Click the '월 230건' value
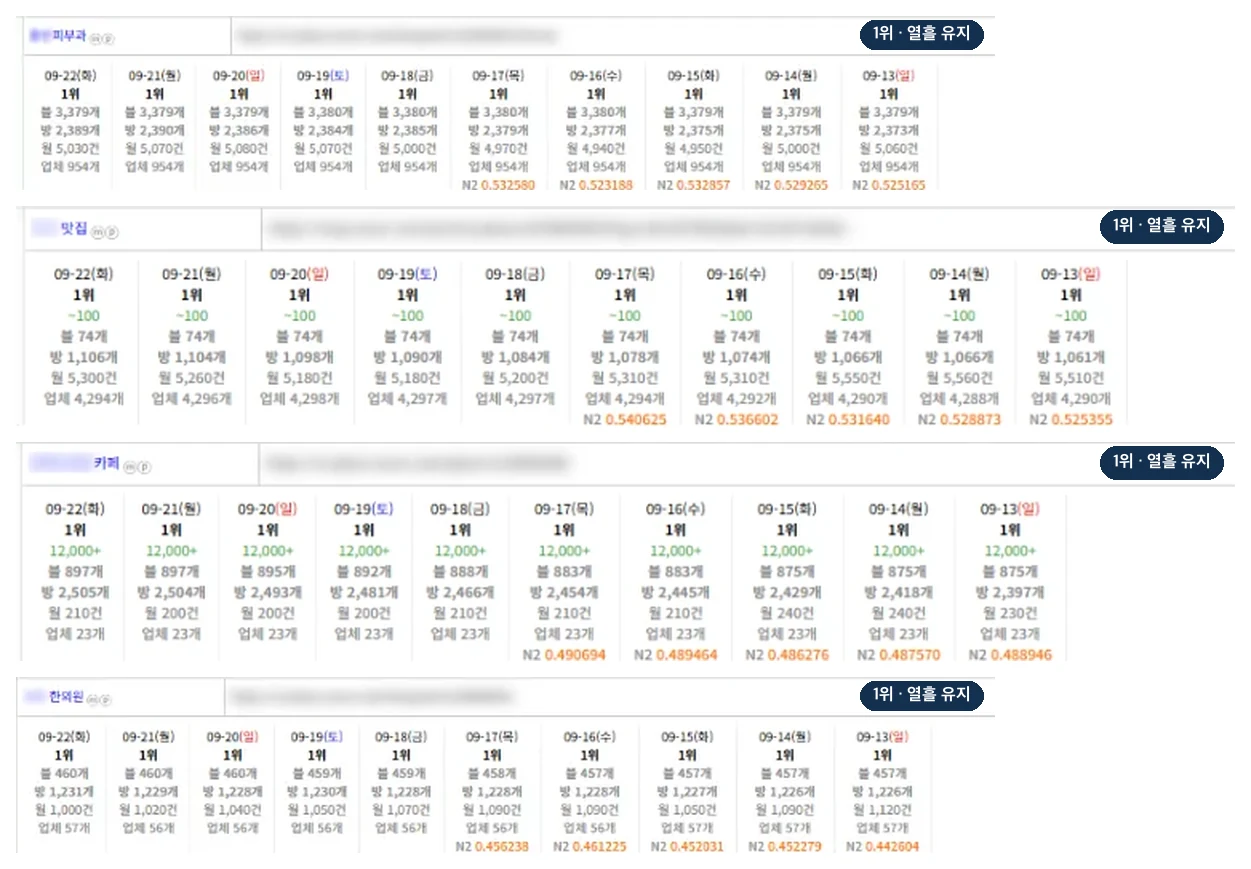 coord(1010,613)
